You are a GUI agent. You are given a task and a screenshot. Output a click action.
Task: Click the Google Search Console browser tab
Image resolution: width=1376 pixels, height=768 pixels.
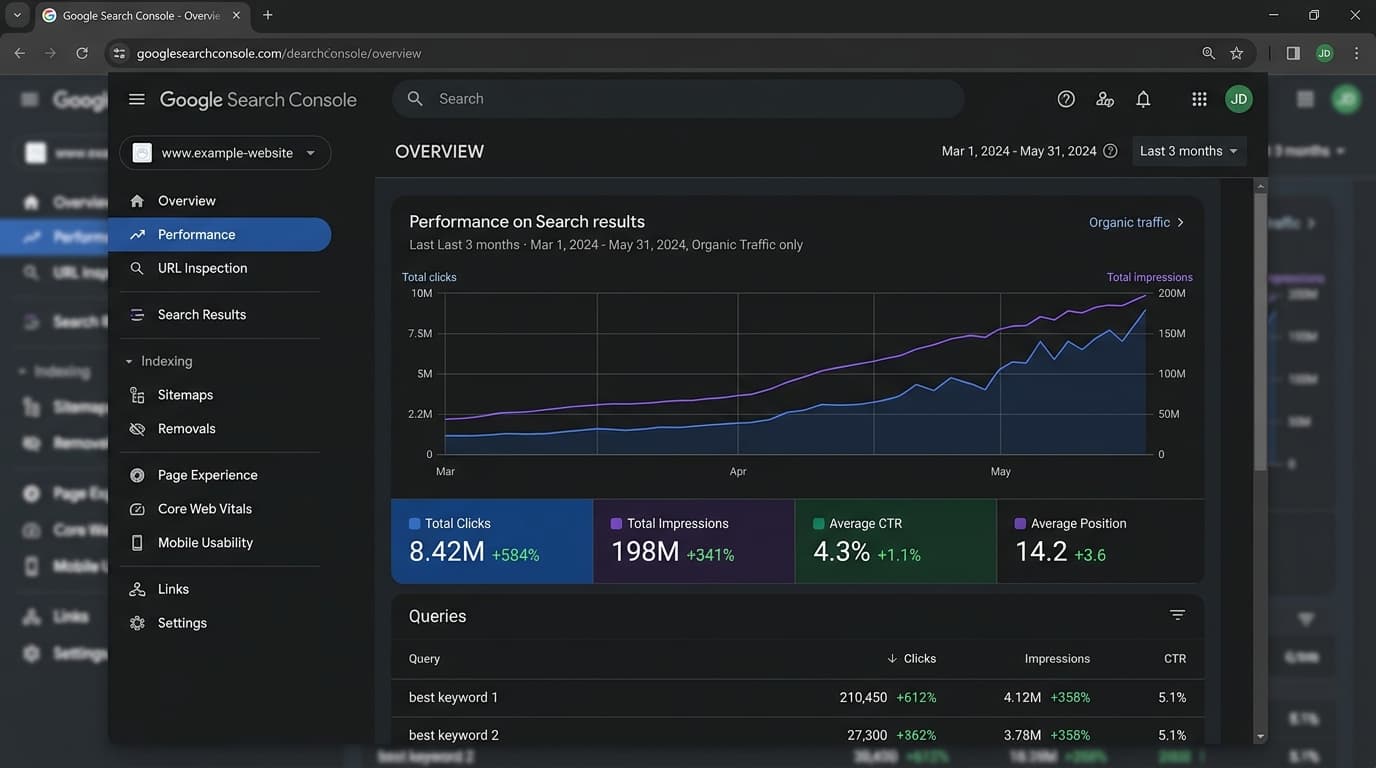pyautogui.click(x=140, y=16)
